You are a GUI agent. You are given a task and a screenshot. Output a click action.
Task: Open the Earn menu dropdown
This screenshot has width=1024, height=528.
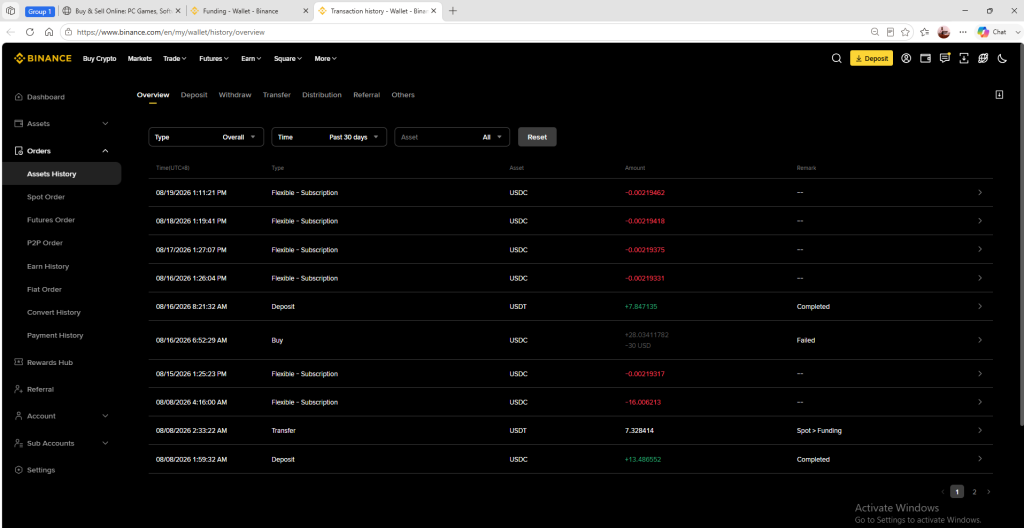click(x=251, y=58)
